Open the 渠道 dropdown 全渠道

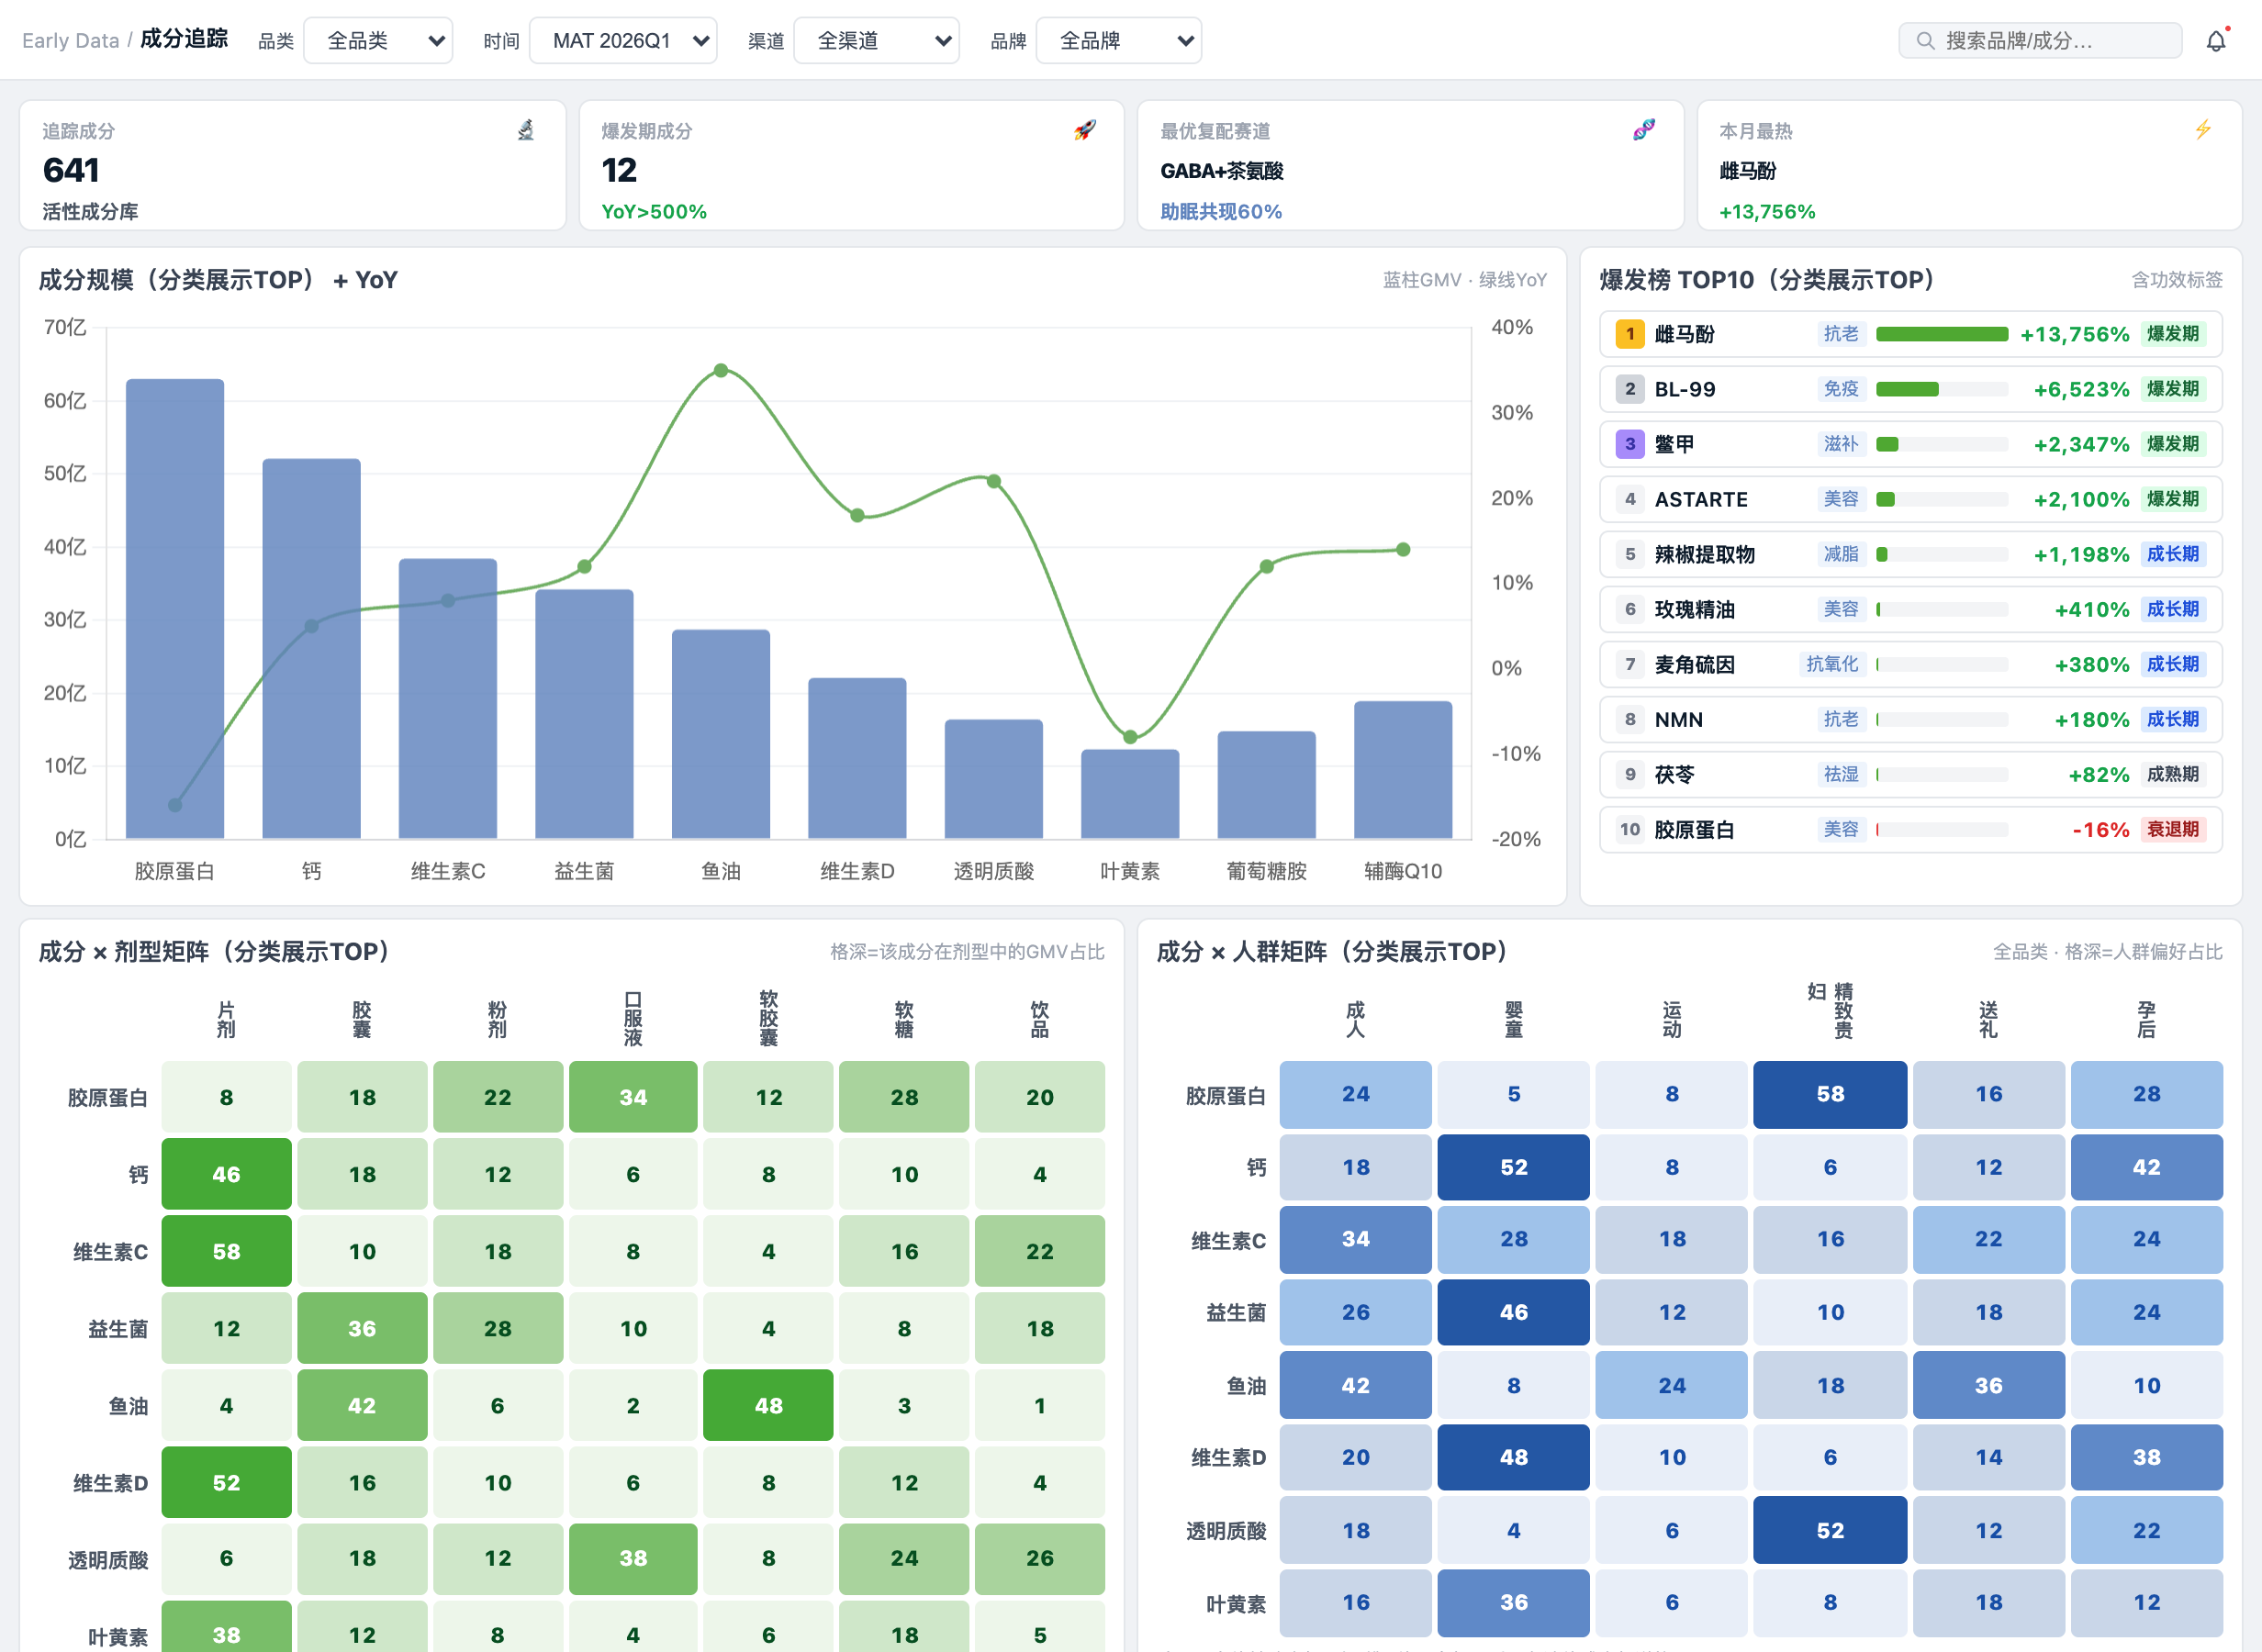876,41
